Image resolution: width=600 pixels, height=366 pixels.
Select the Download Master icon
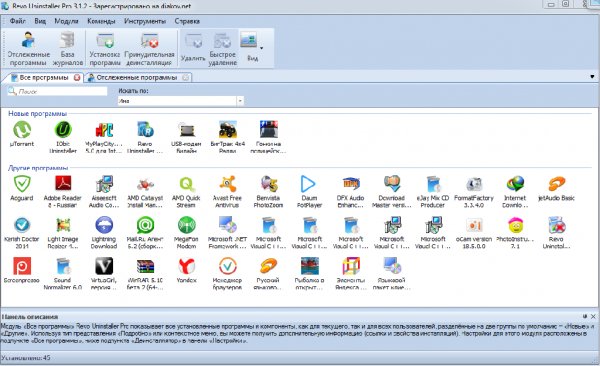point(392,185)
